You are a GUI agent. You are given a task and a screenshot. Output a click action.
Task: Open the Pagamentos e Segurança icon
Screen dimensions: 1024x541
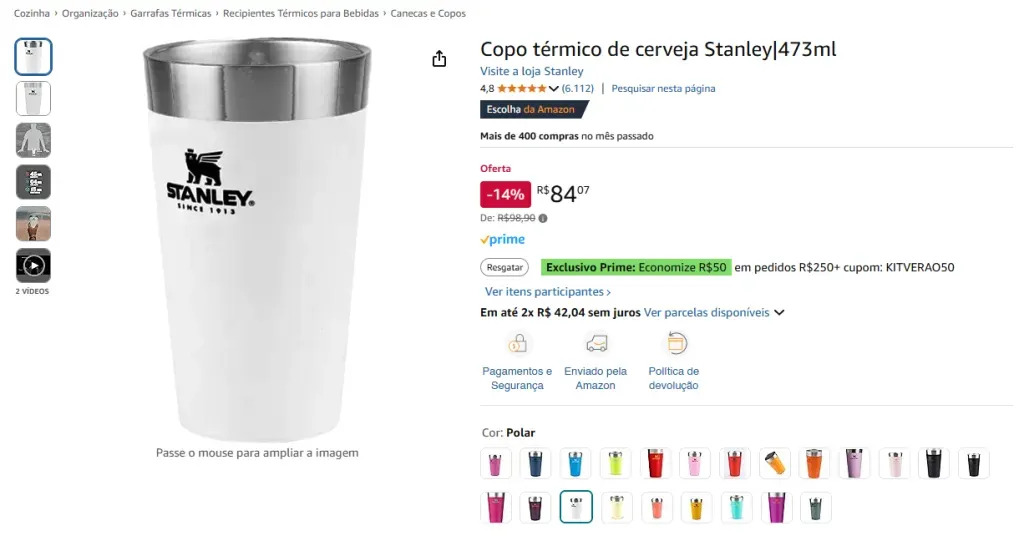click(x=517, y=344)
